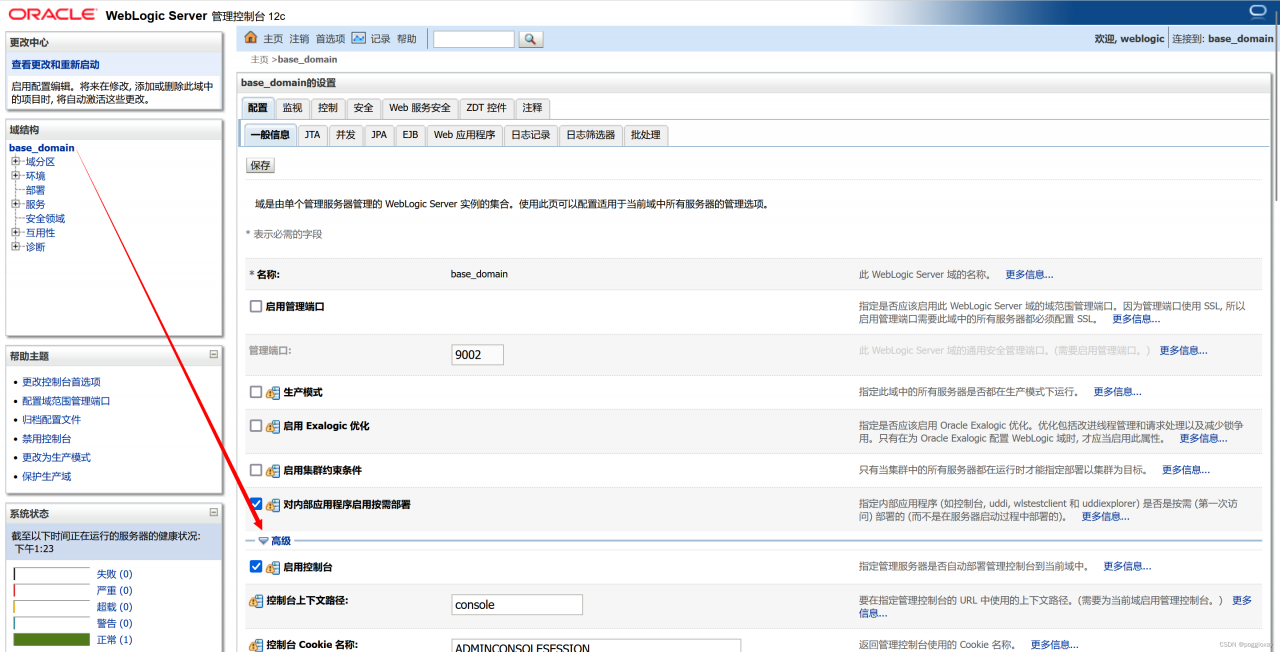The height and width of the screenshot is (652, 1280).
Task: Select base_domain root in domain structure
Action: point(42,148)
